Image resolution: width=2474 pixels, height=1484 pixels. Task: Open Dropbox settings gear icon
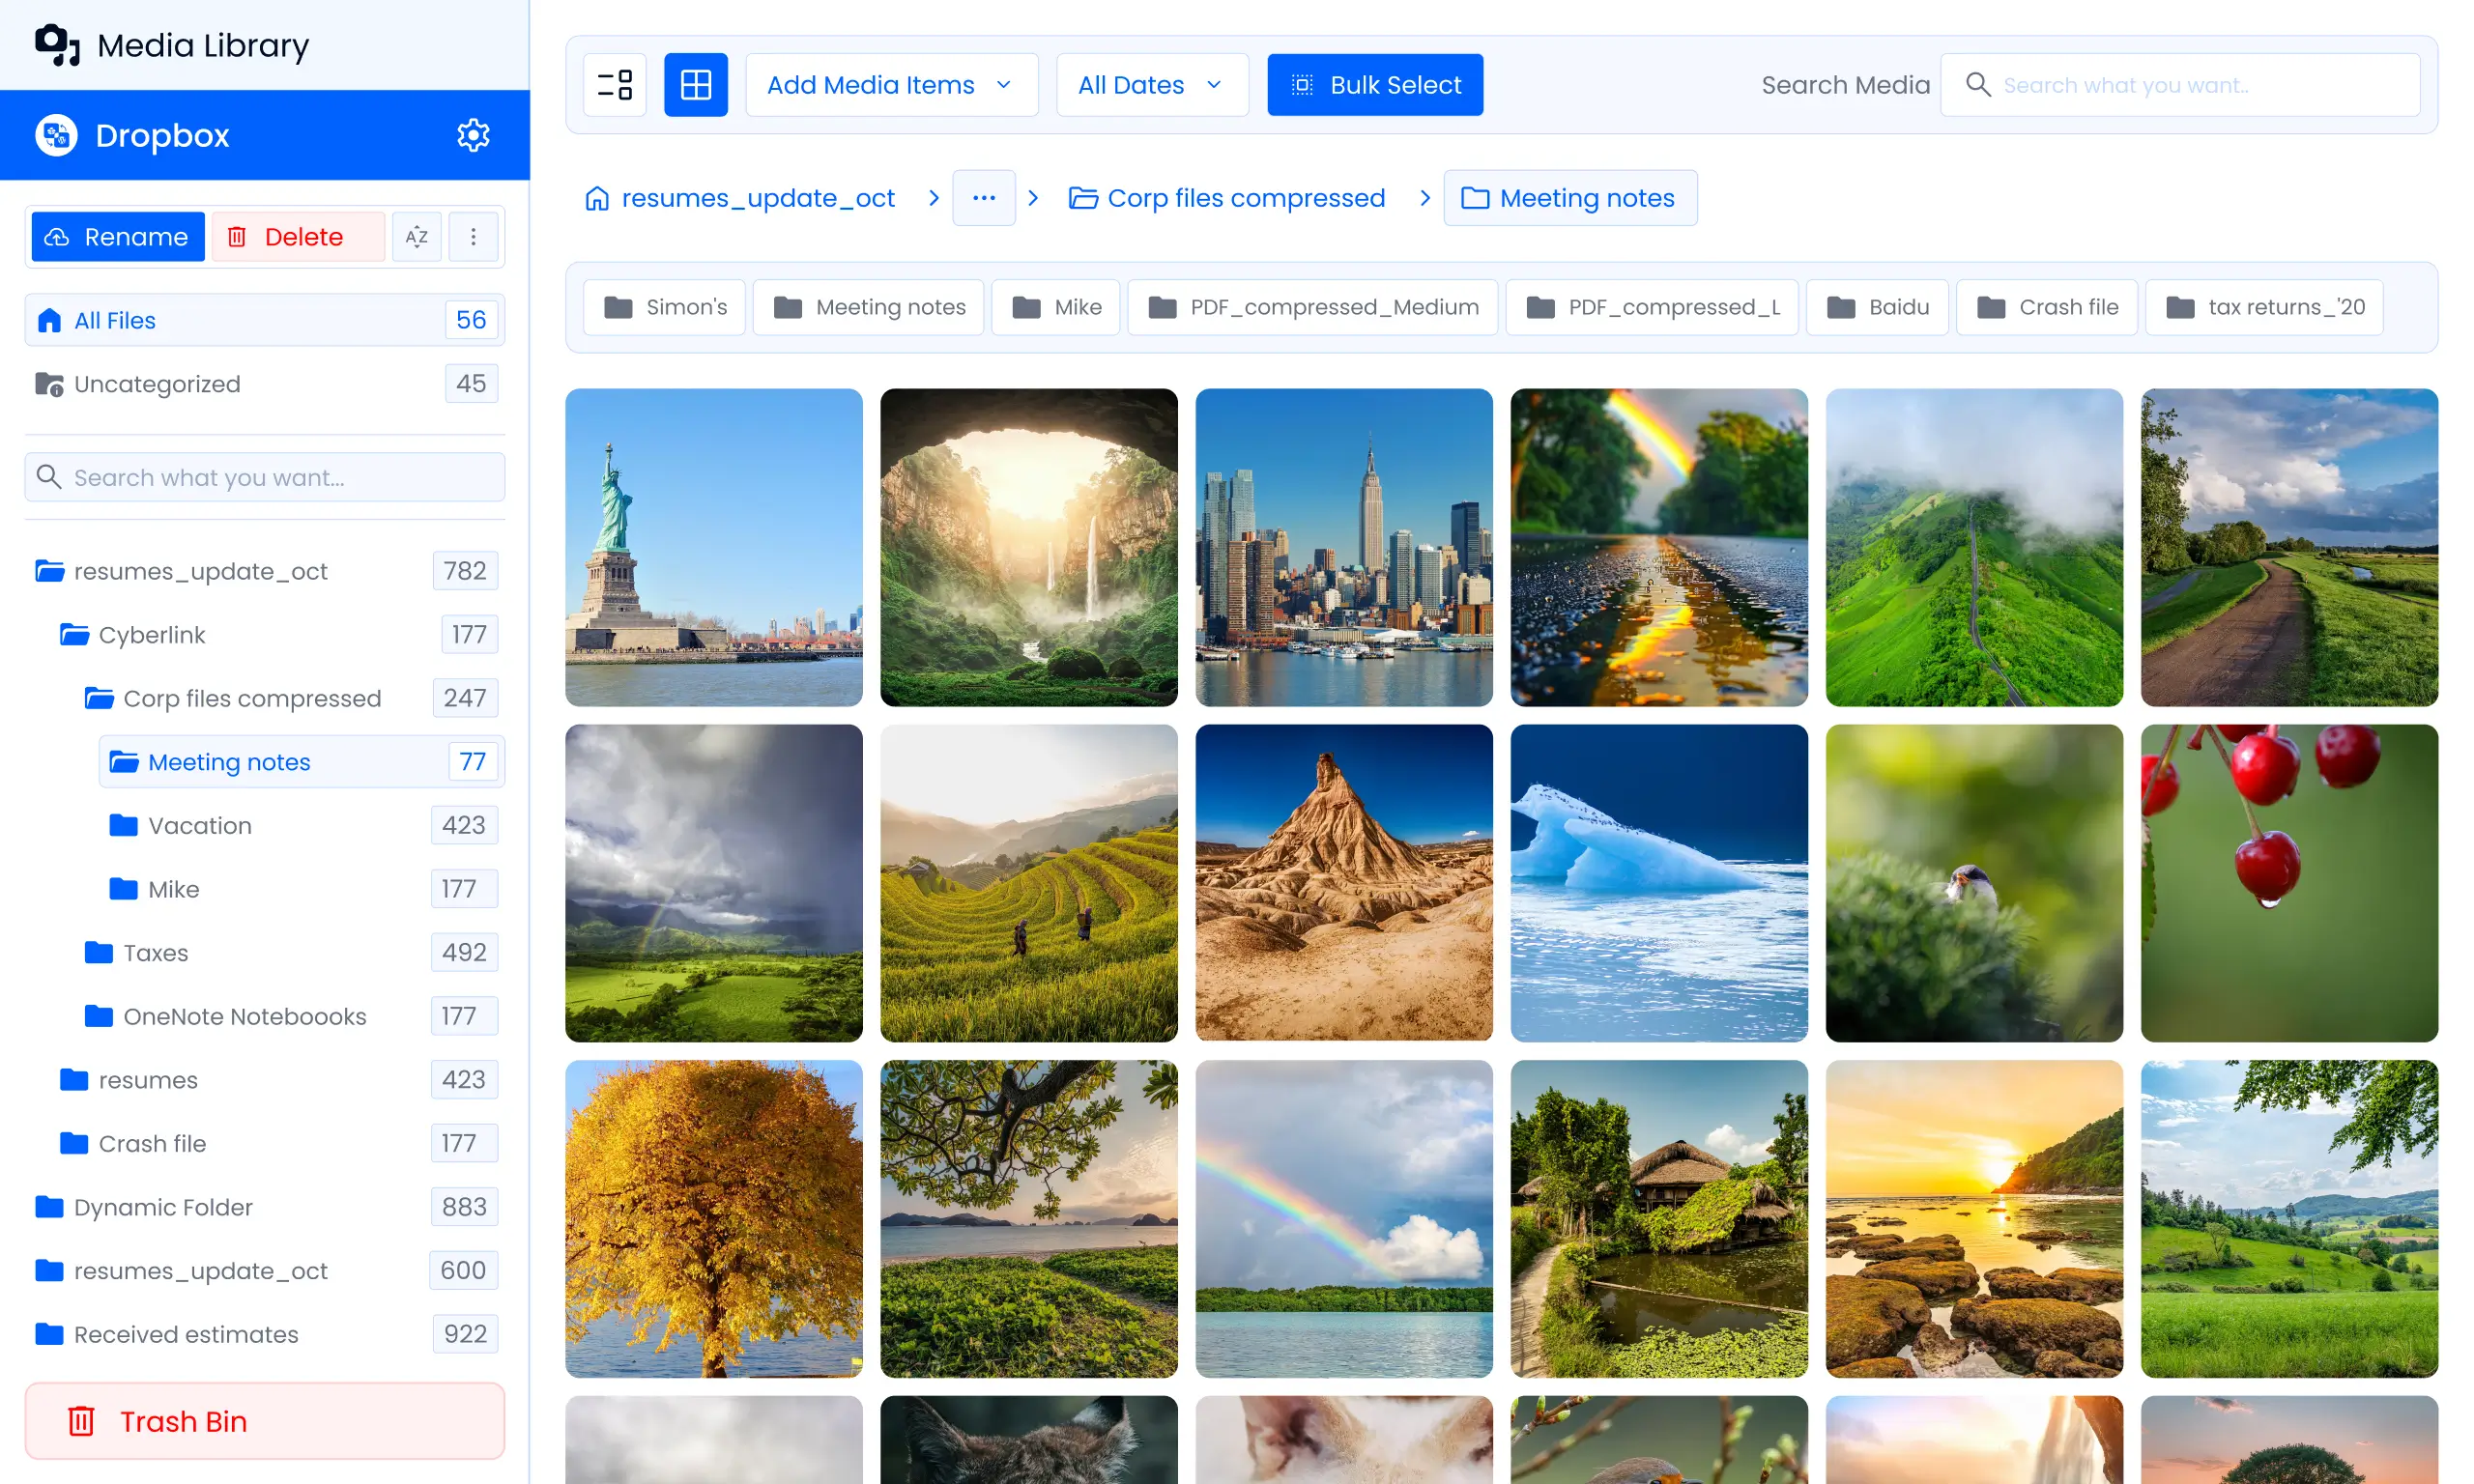473,135
